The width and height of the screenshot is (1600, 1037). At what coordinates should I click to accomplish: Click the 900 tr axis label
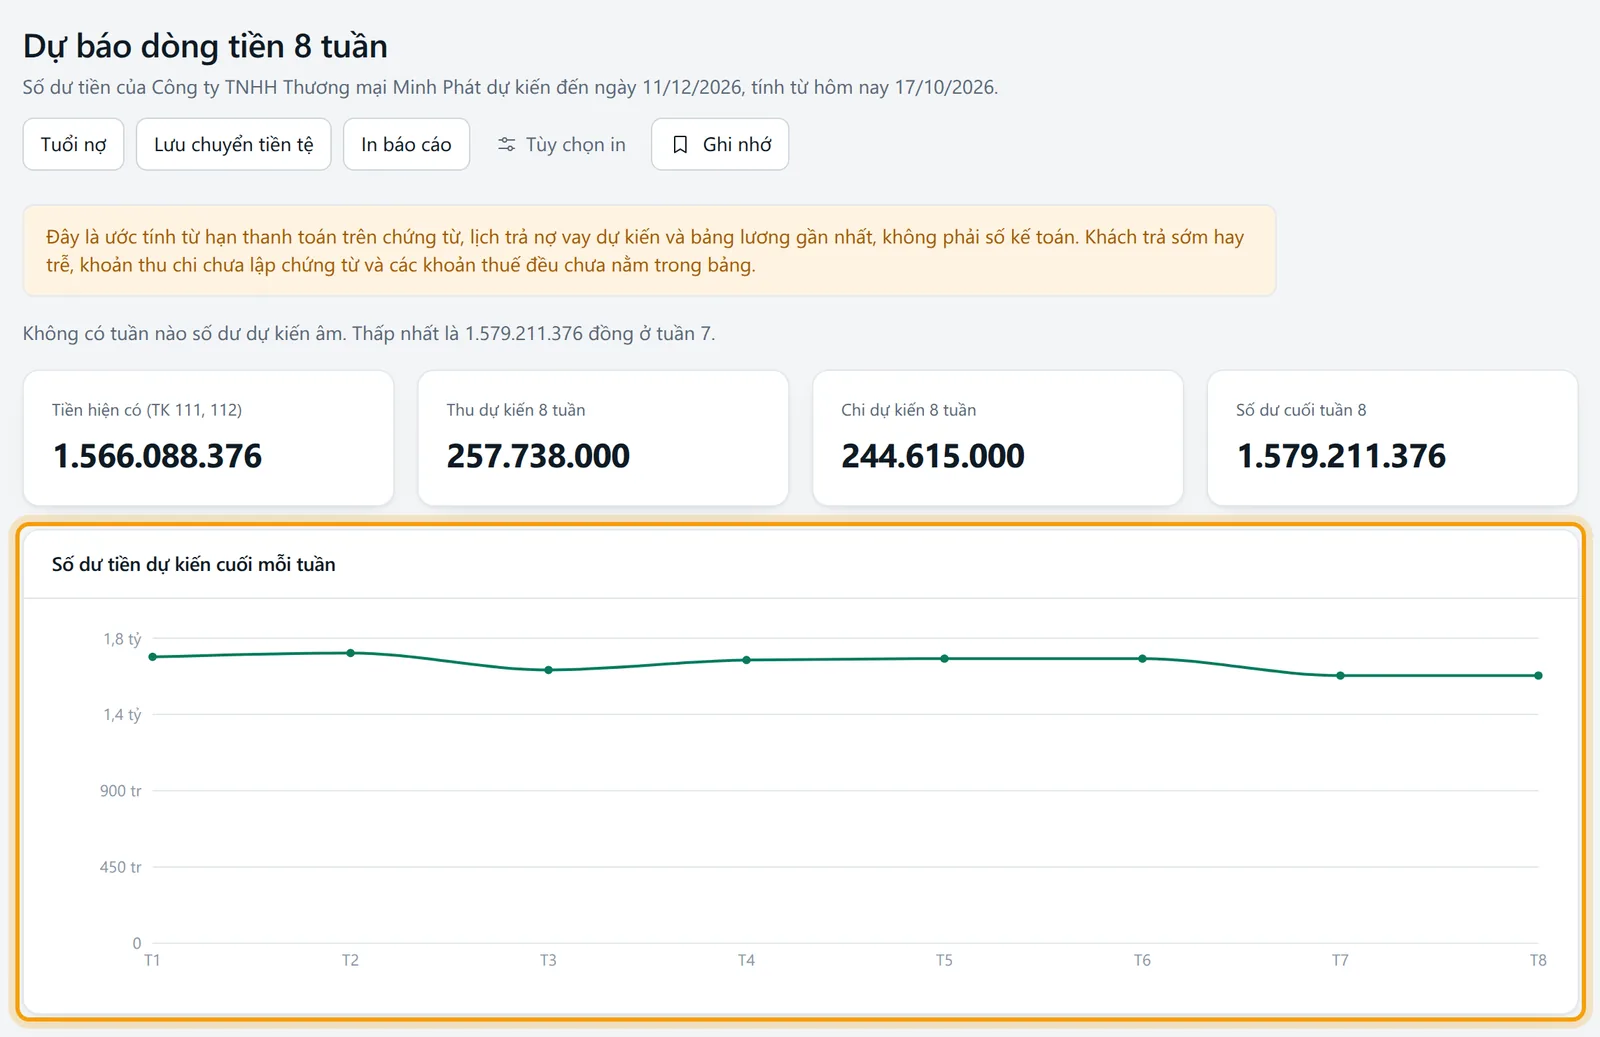click(120, 790)
